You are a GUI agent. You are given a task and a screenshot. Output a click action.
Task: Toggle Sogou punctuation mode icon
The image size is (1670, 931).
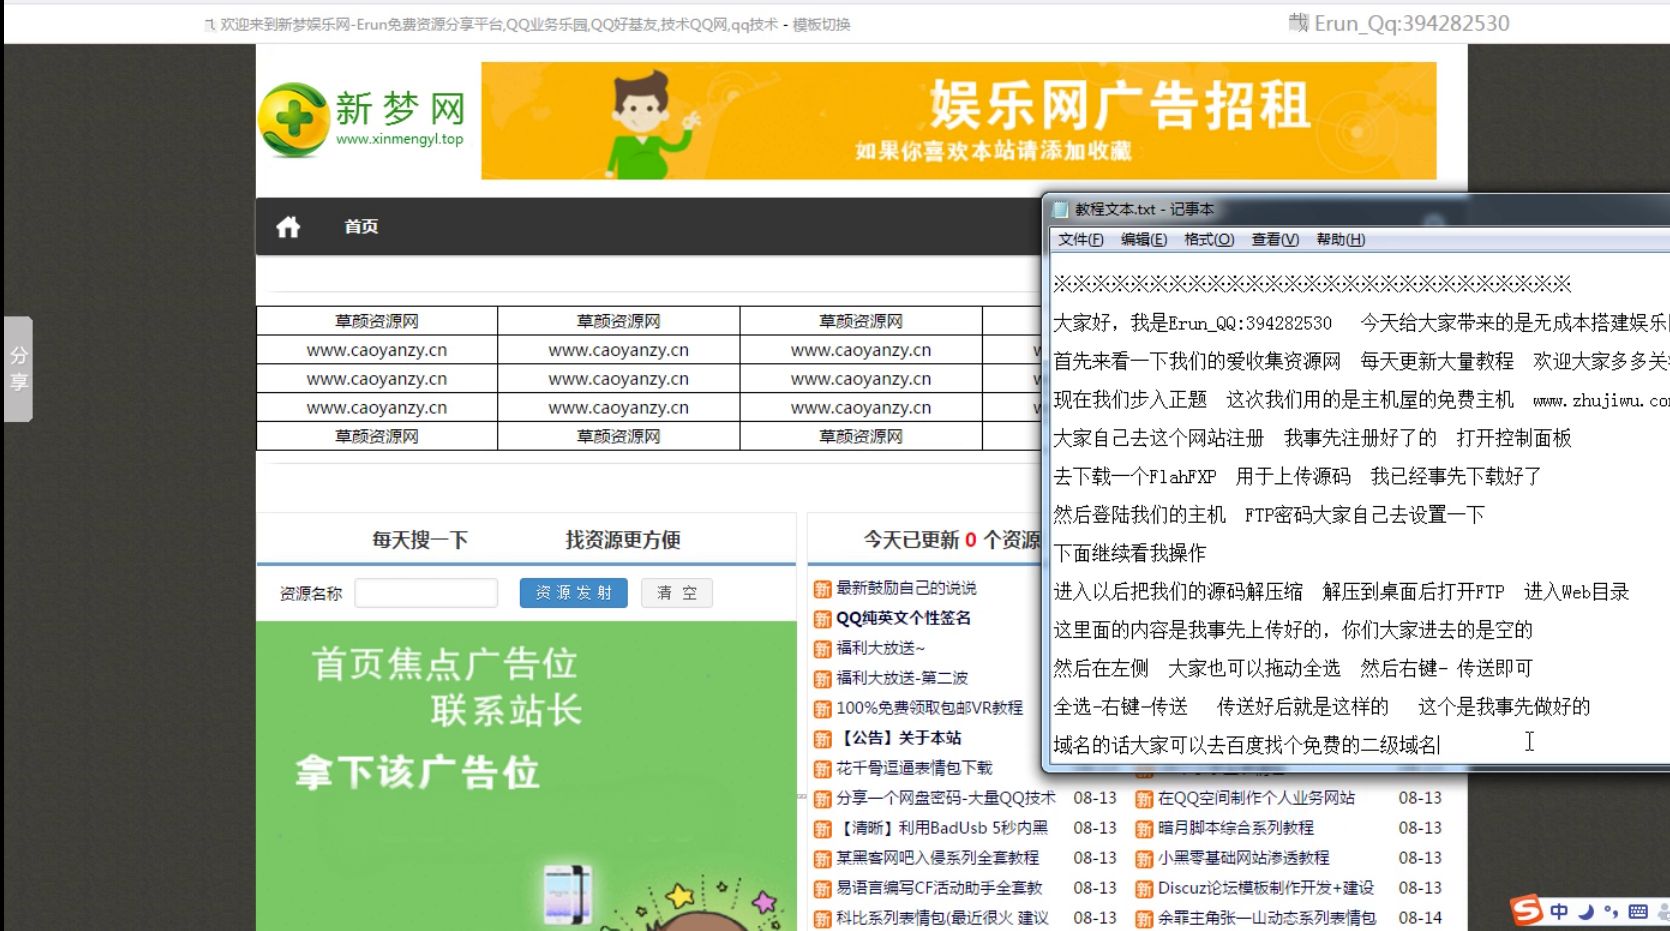(1610, 911)
